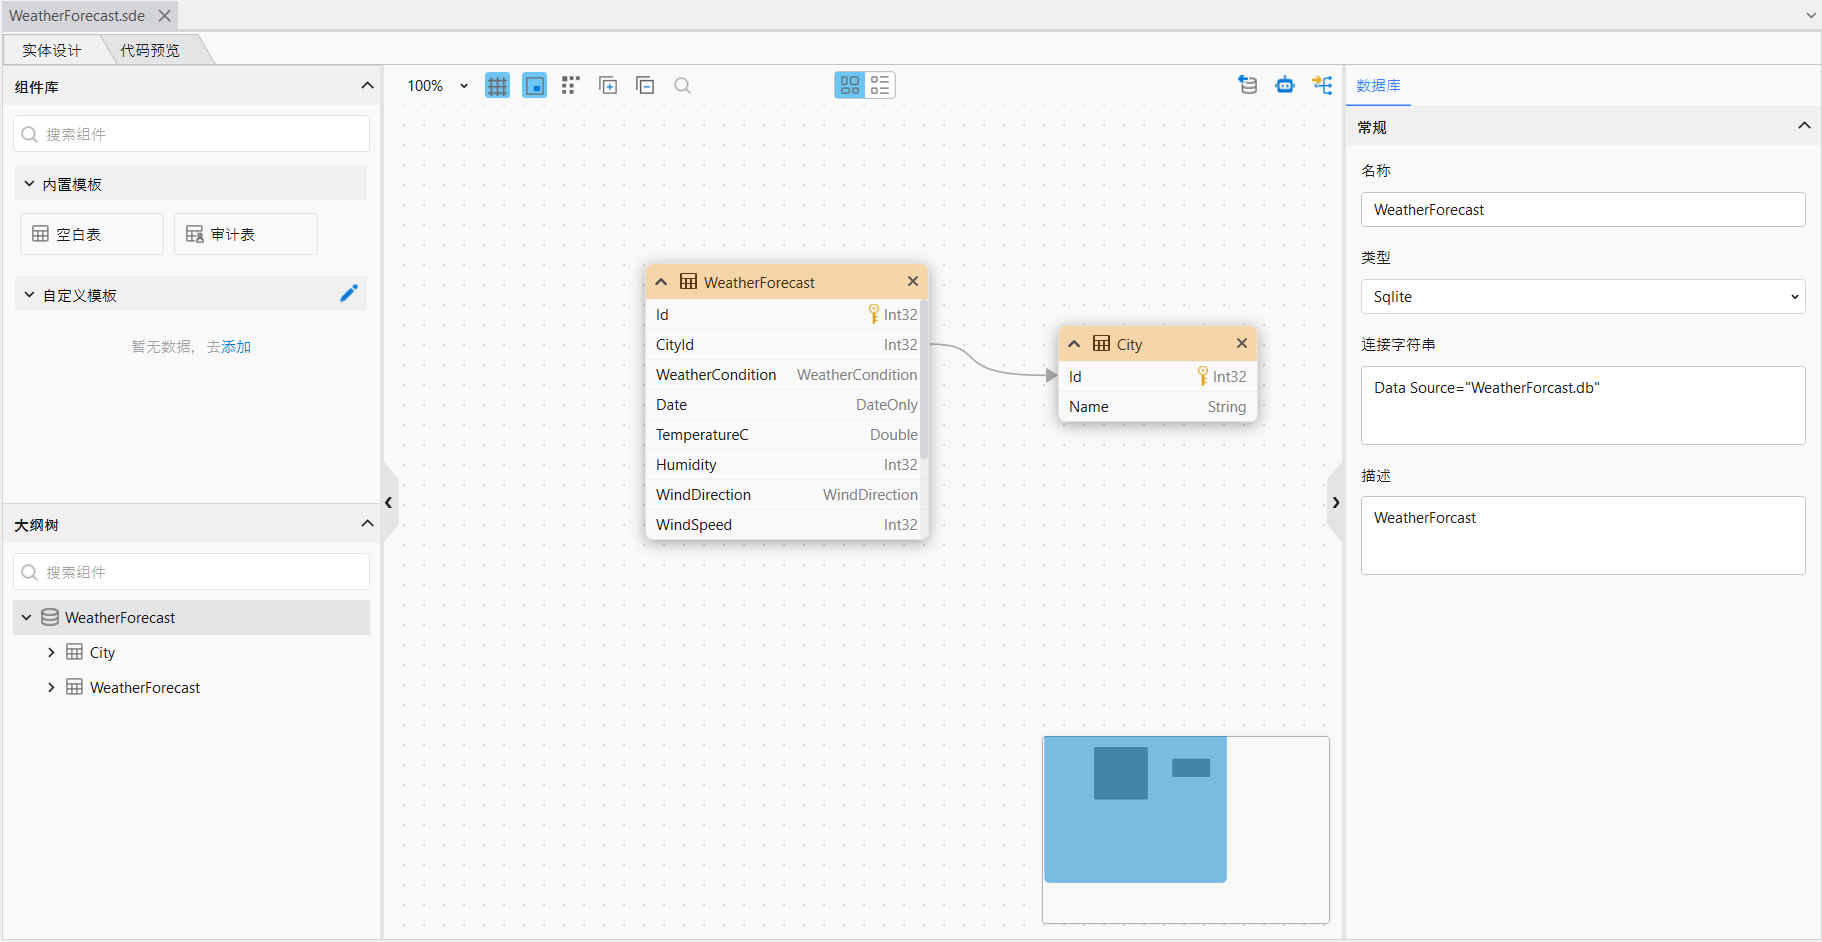Click the connection string input field

(1582, 405)
